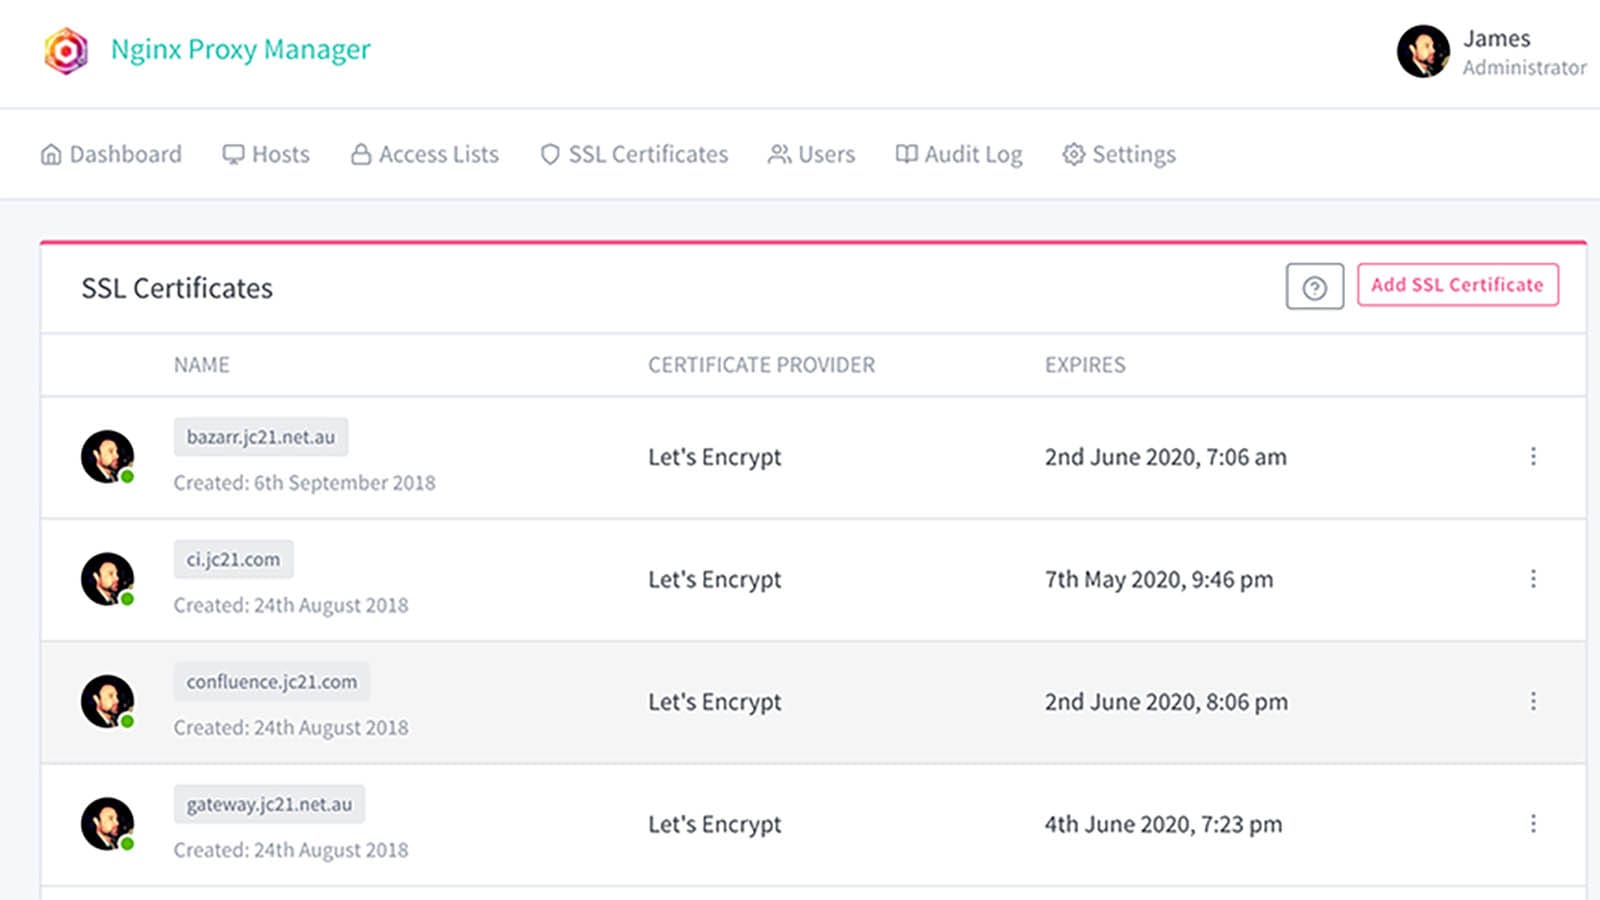This screenshot has width=1600, height=900.
Task: Expand the Hosts menu
Action: click(266, 154)
